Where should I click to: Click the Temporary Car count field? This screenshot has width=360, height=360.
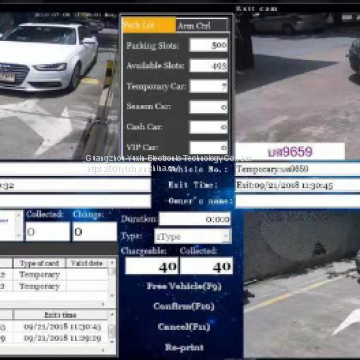click(209, 86)
